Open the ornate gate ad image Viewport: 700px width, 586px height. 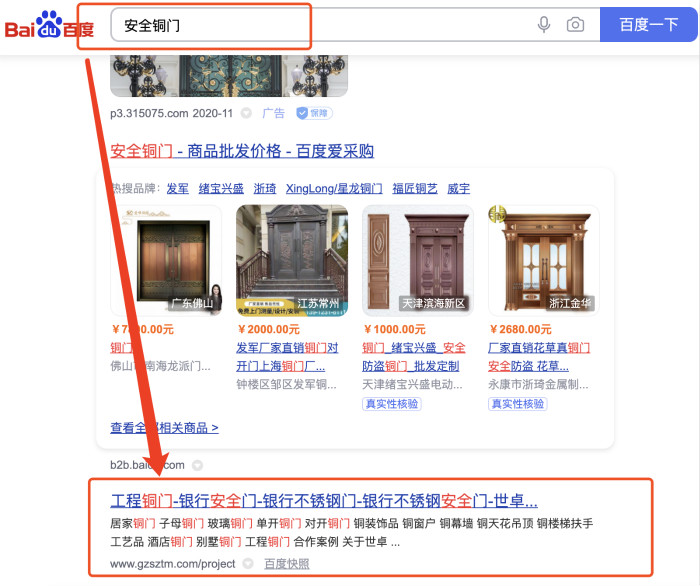click(x=229, y=75)
